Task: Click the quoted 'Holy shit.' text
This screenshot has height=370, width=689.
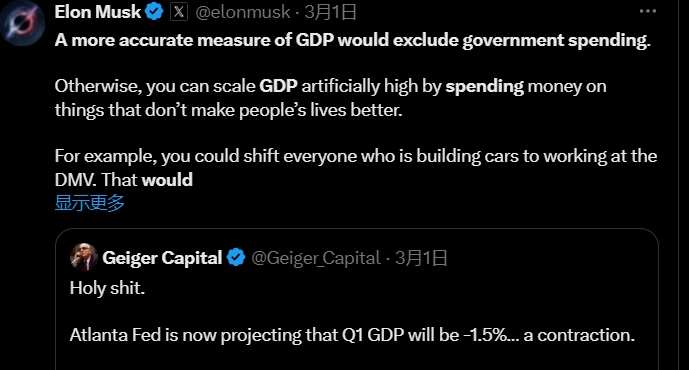Action: [107, 288]
